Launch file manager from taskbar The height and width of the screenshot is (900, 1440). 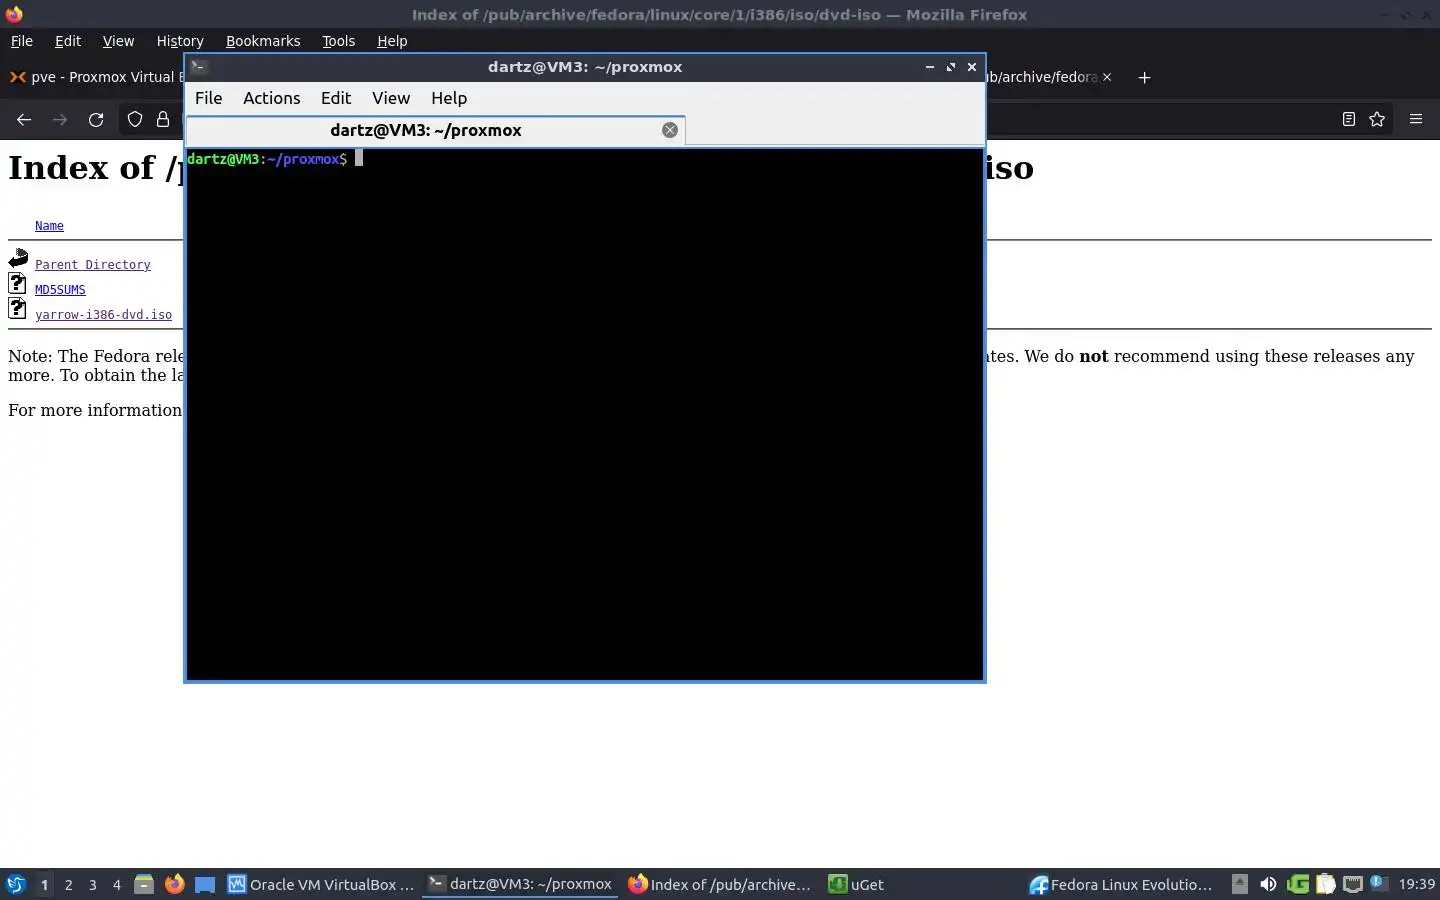tap(144, 884)
